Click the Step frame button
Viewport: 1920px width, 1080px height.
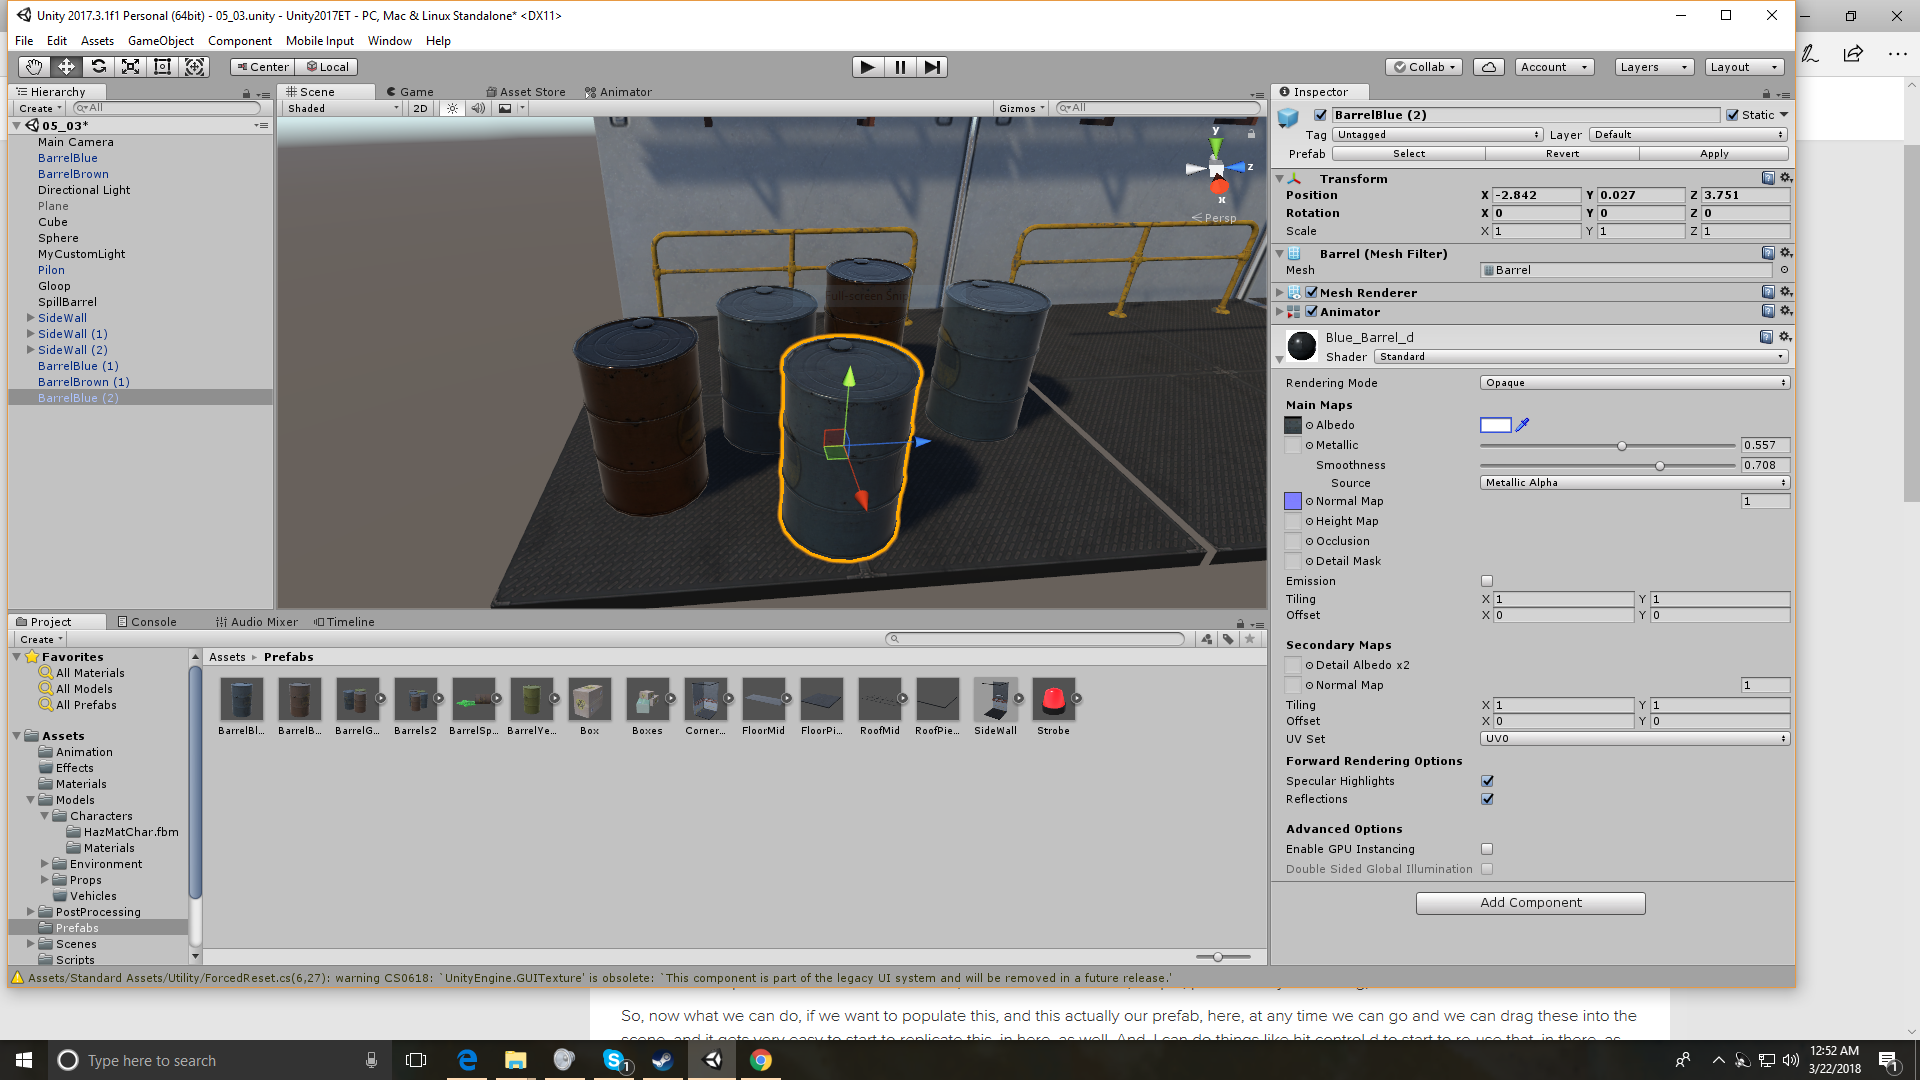pos(932,67)
